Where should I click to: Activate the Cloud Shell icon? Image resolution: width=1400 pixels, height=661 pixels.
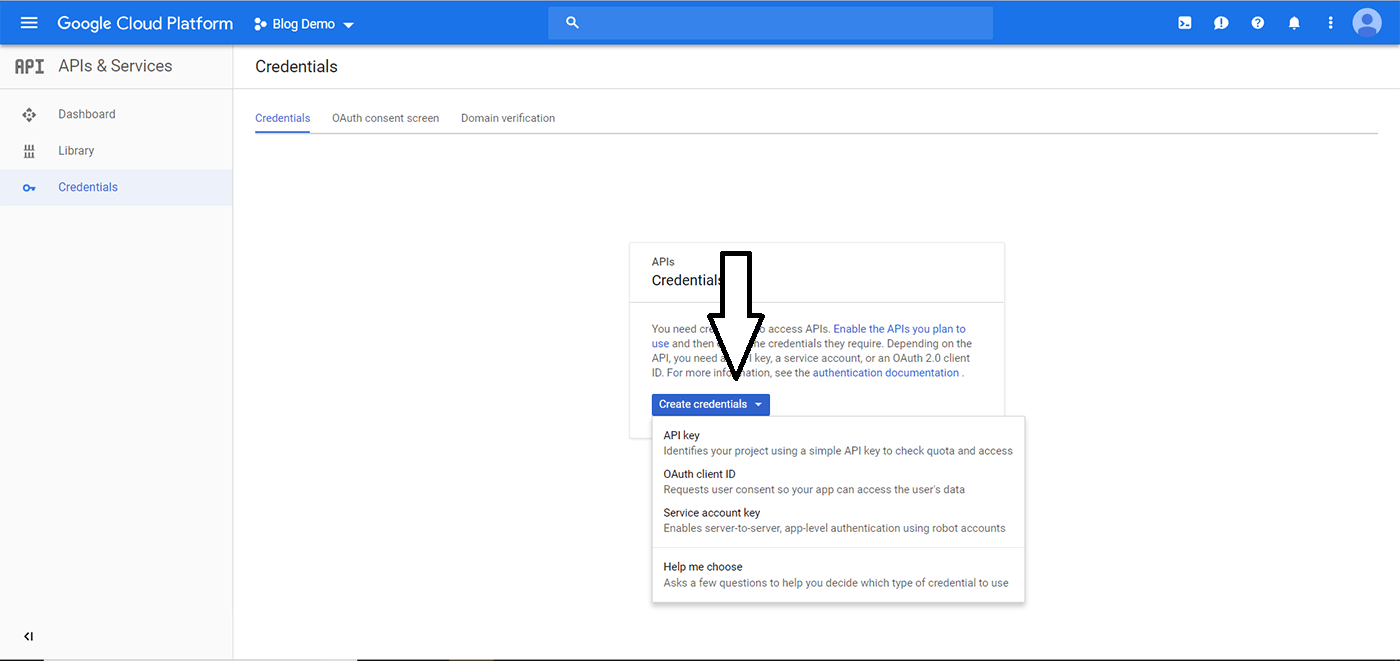1184,23
